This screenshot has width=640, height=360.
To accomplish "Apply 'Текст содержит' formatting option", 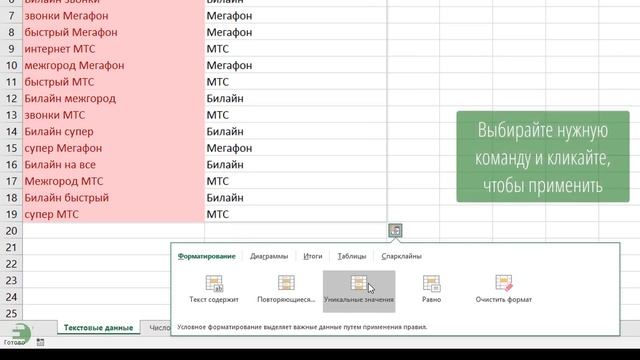I will [214, 289].
